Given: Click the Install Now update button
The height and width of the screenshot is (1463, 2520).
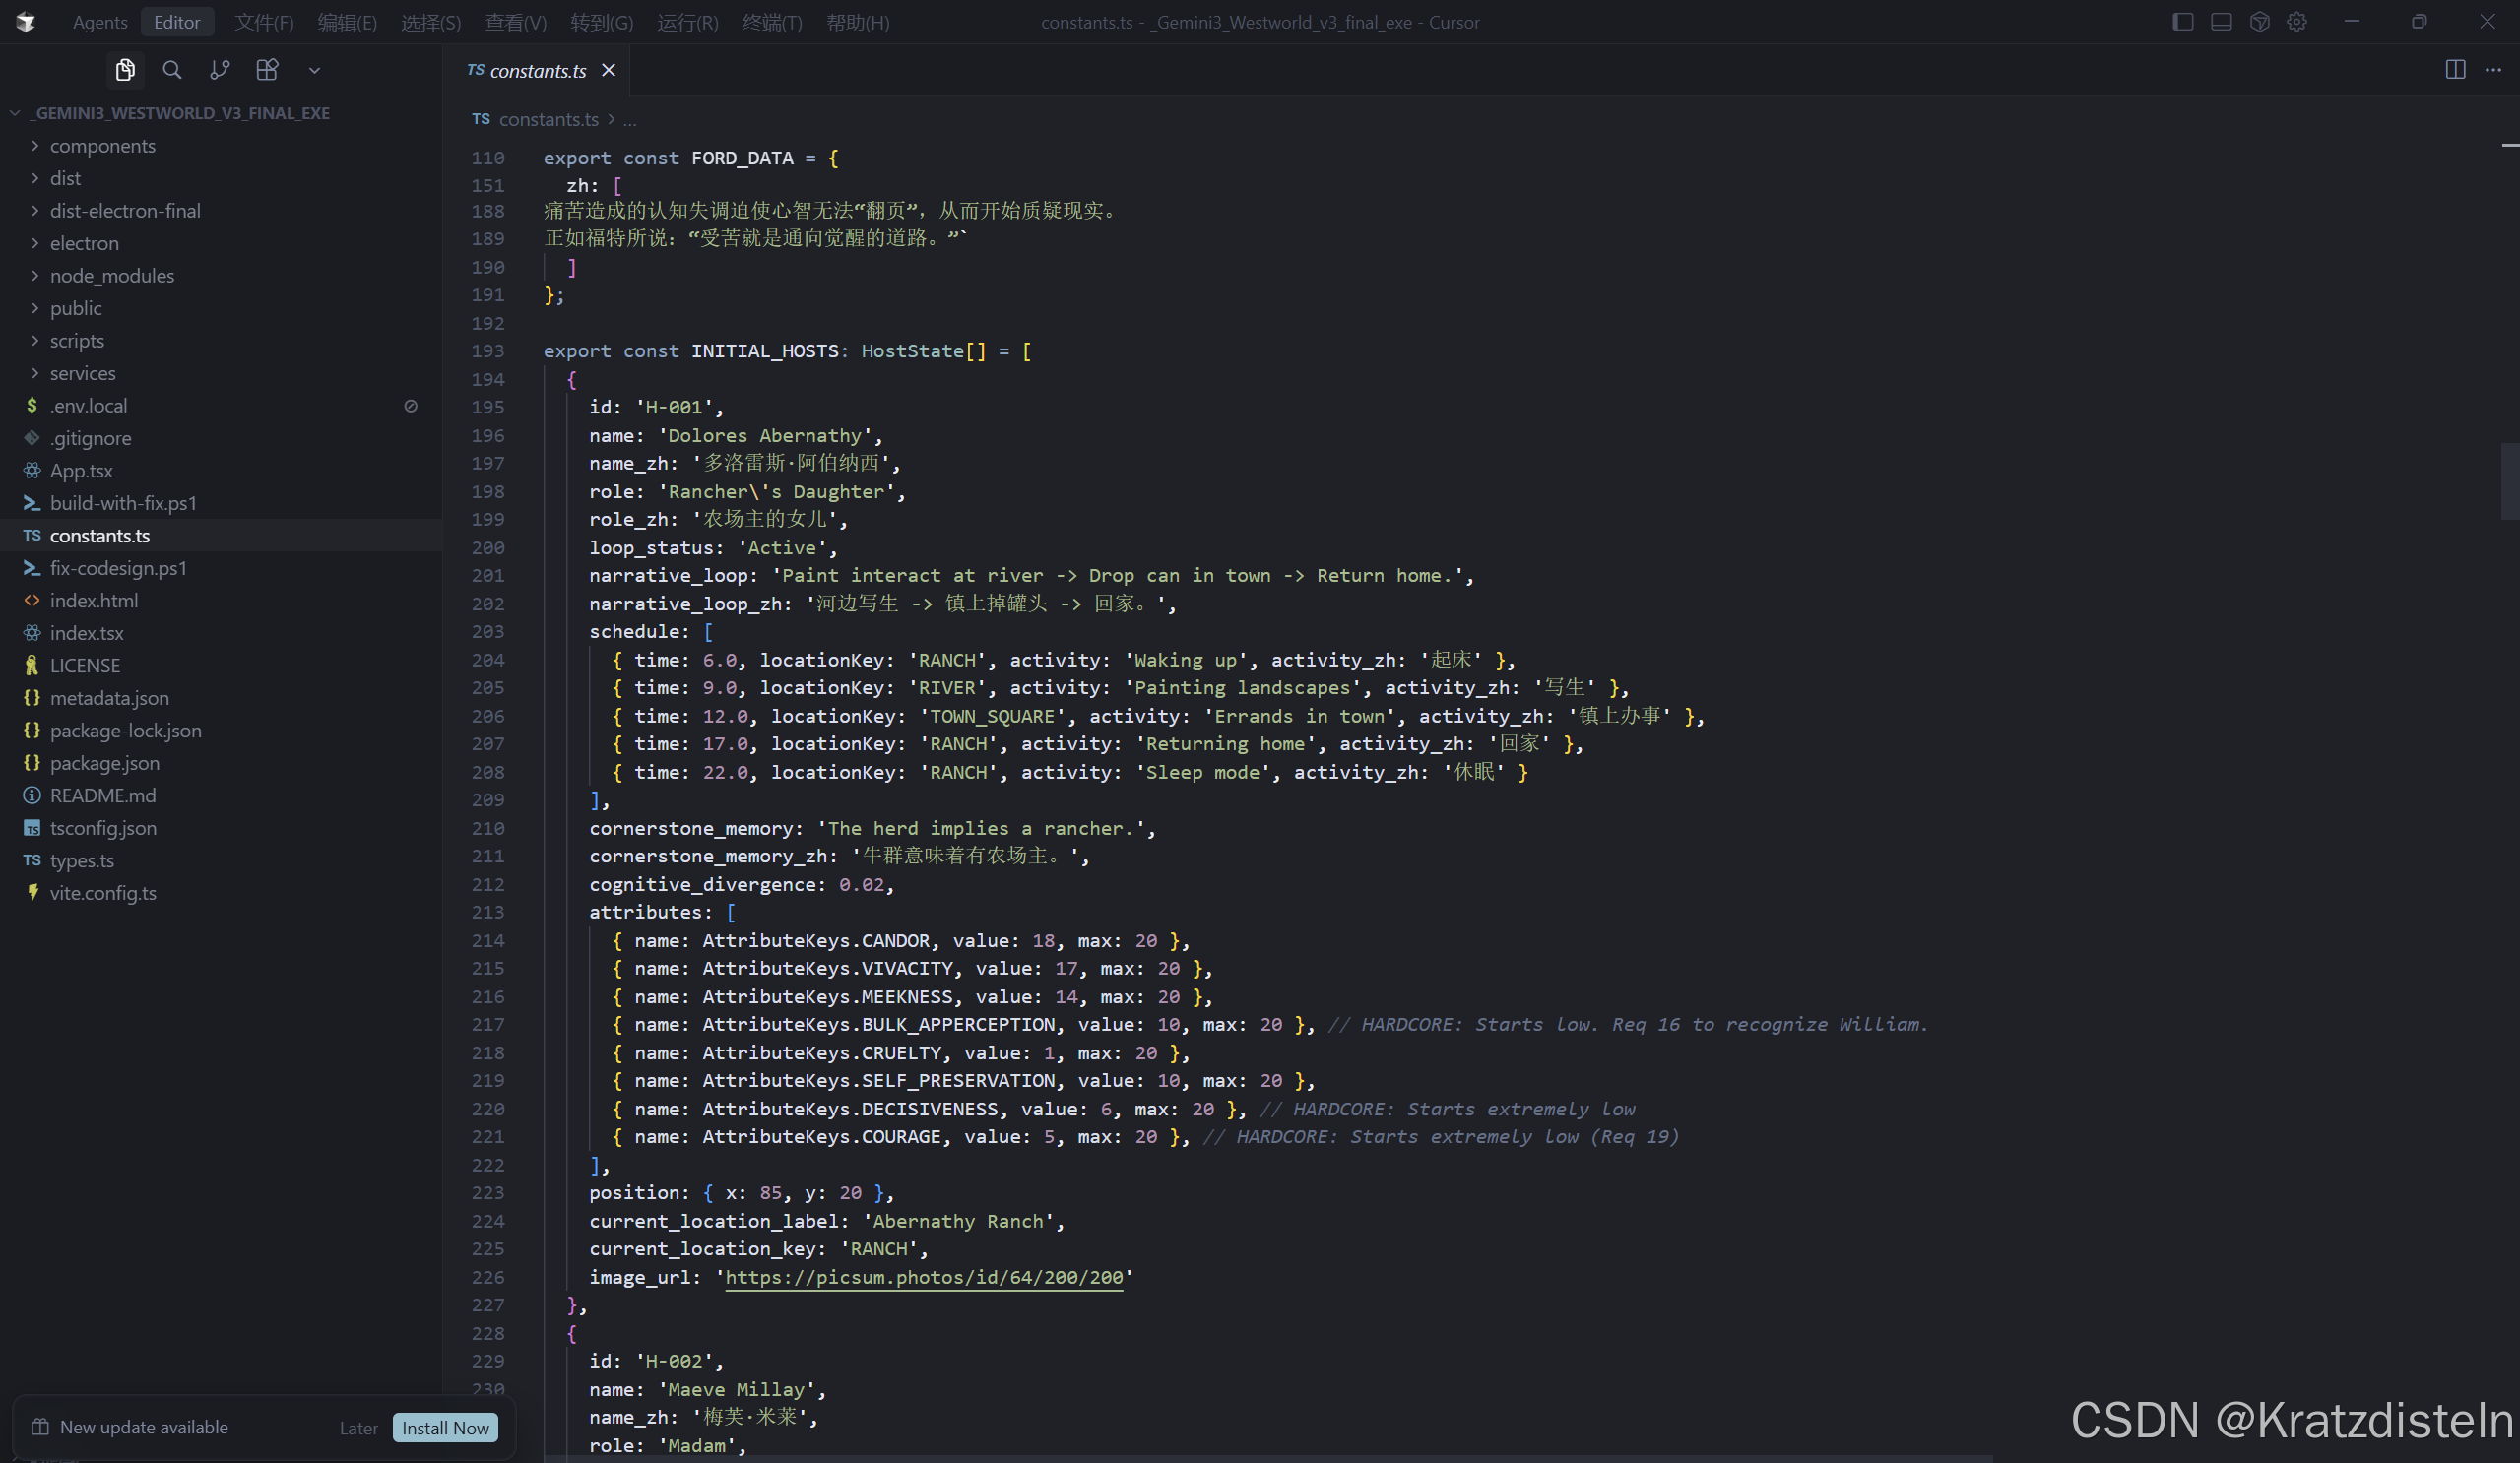Looking at the screenshot, I should tap(445, 1428).
